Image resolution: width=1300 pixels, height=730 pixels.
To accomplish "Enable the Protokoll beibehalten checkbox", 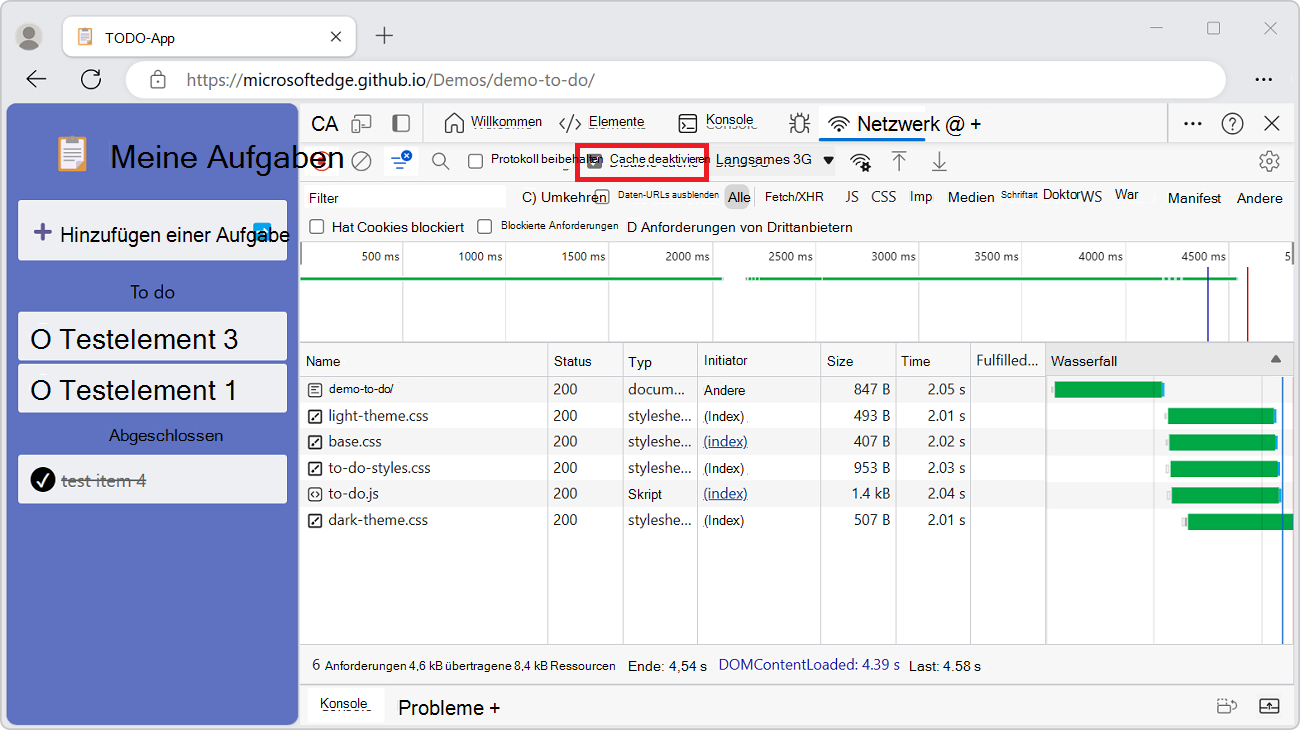I will [x=476, y=161].
